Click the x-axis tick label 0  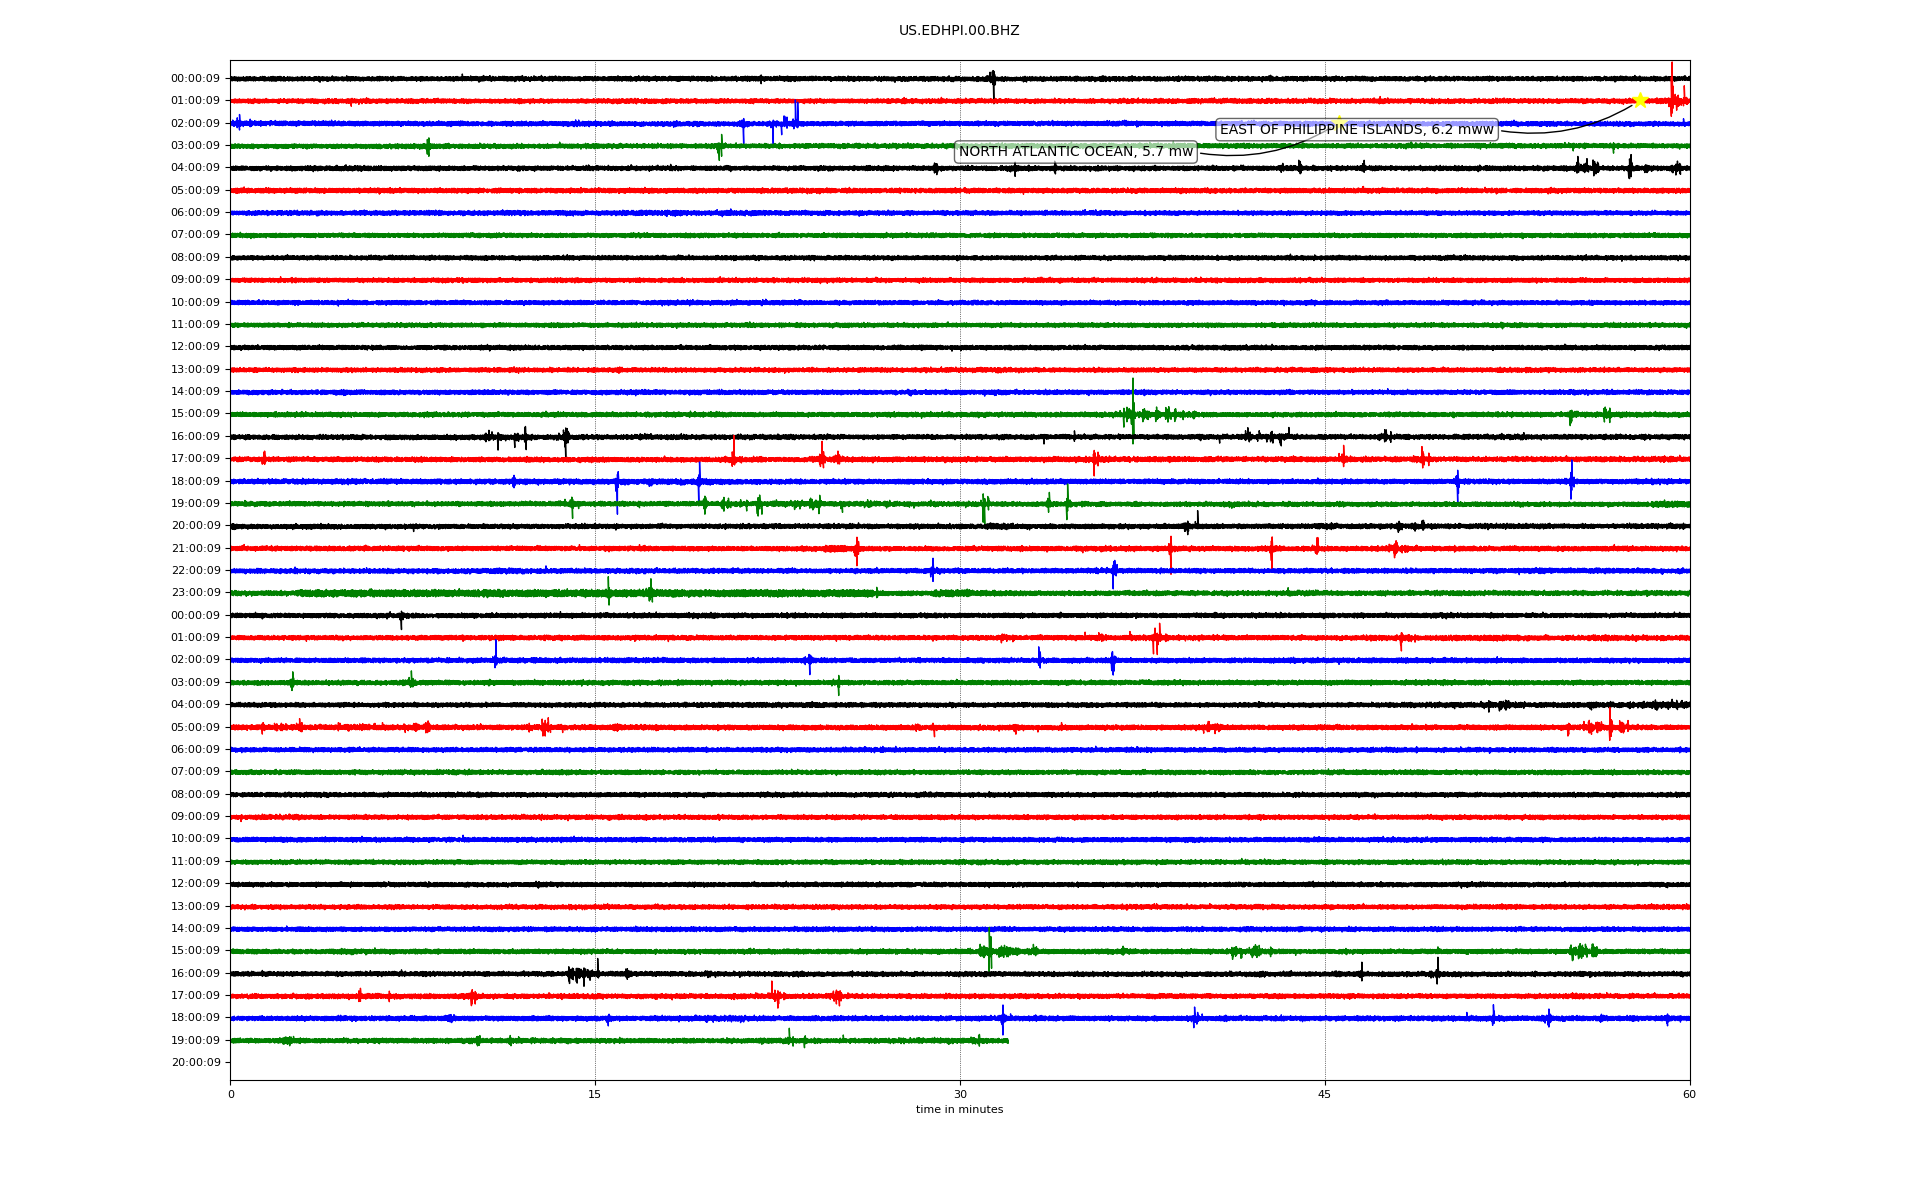click(231, 1094)
